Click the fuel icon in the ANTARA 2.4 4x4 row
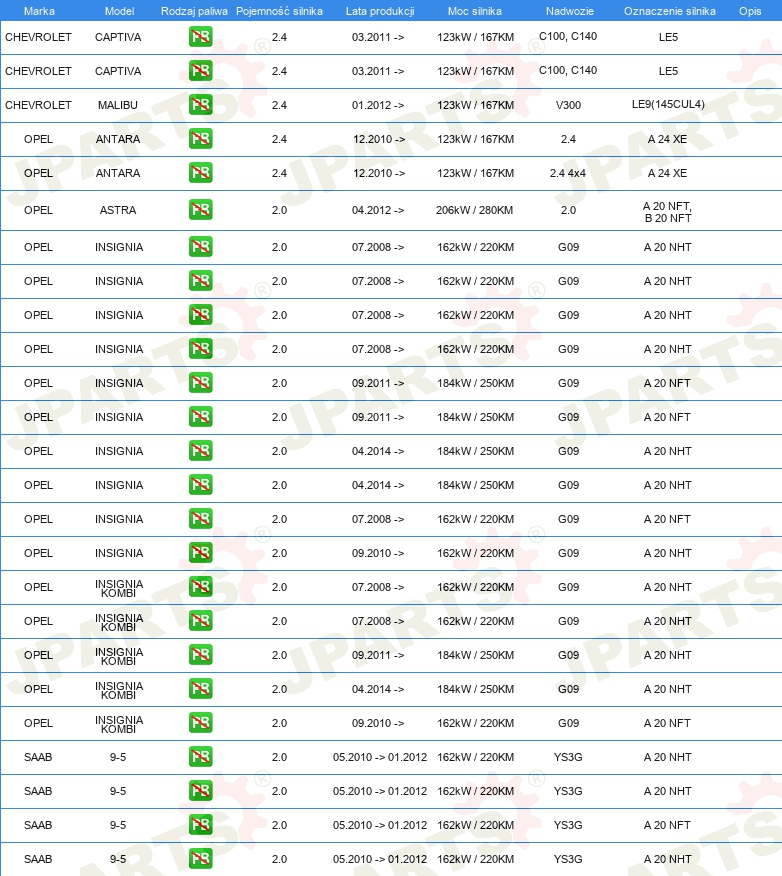782x876 pixels. 201,173
